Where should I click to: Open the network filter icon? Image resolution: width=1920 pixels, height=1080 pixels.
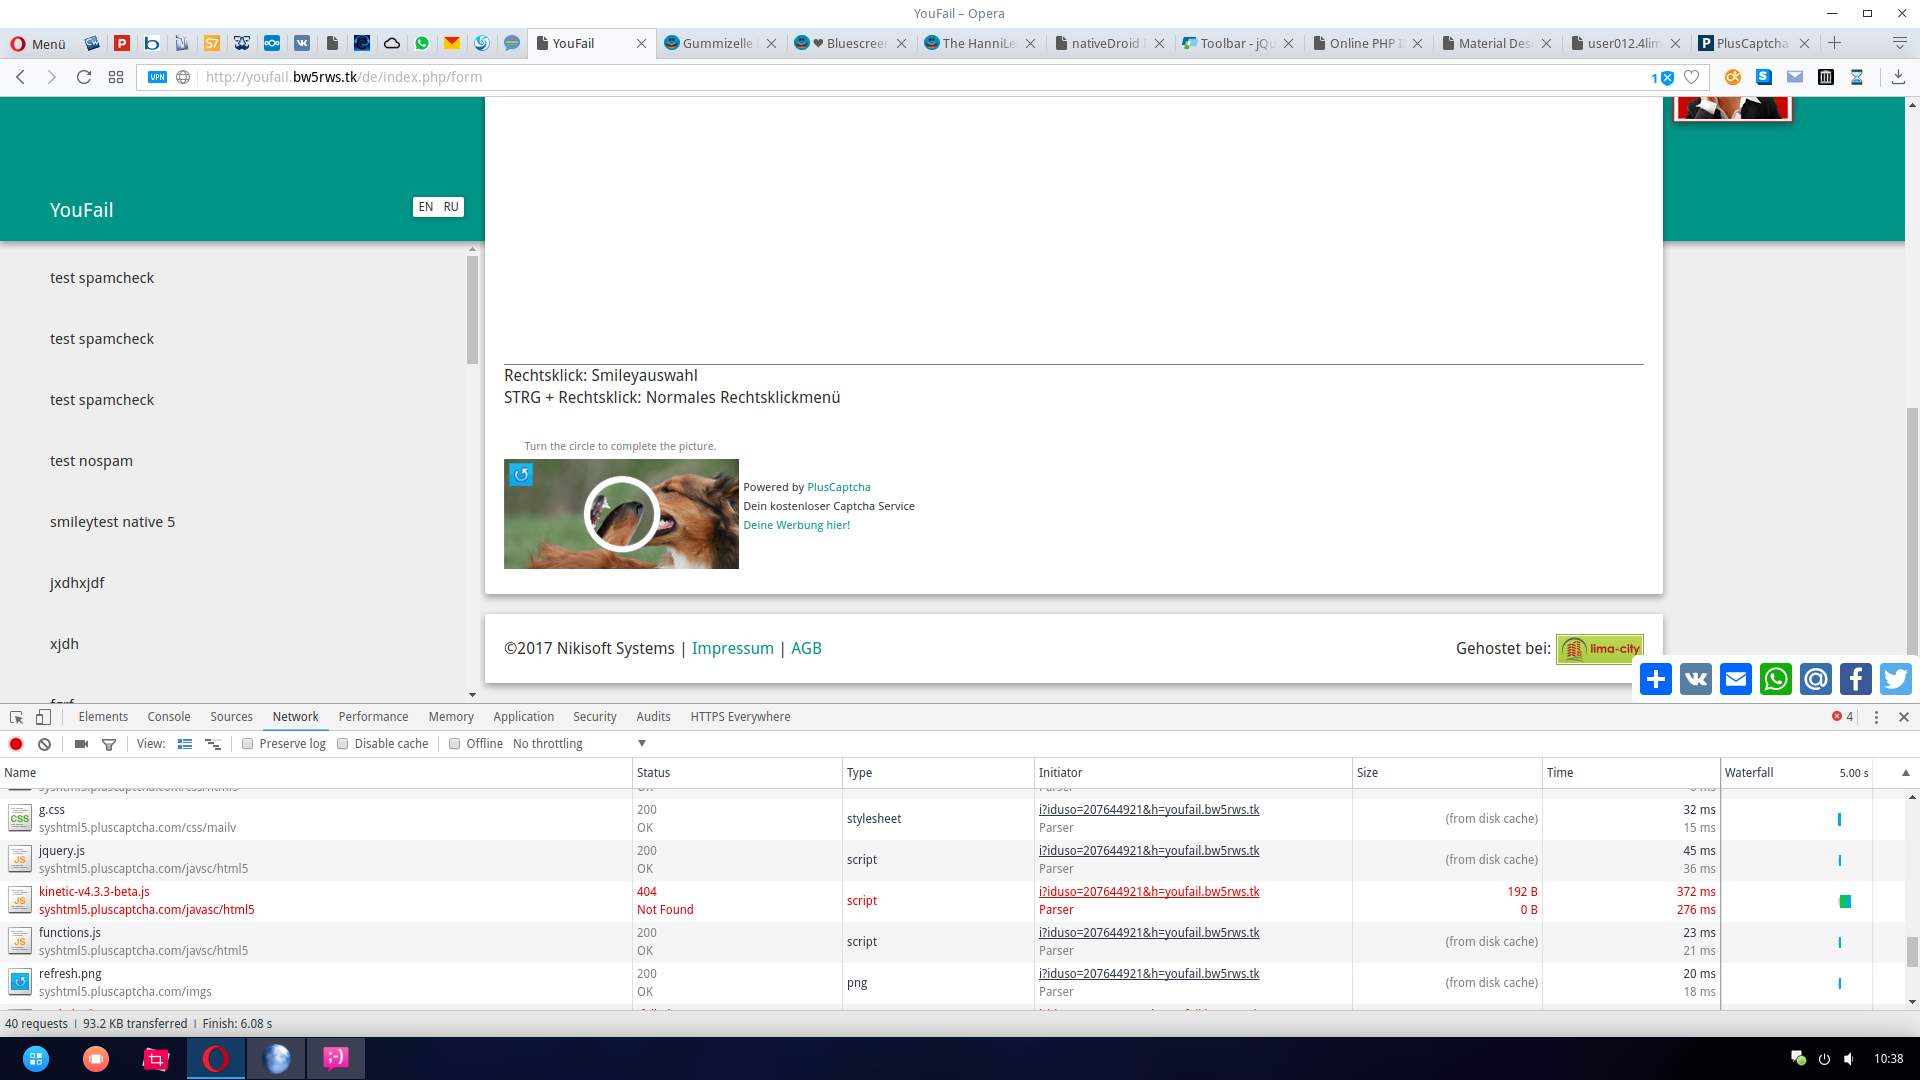tap(109, 744)
